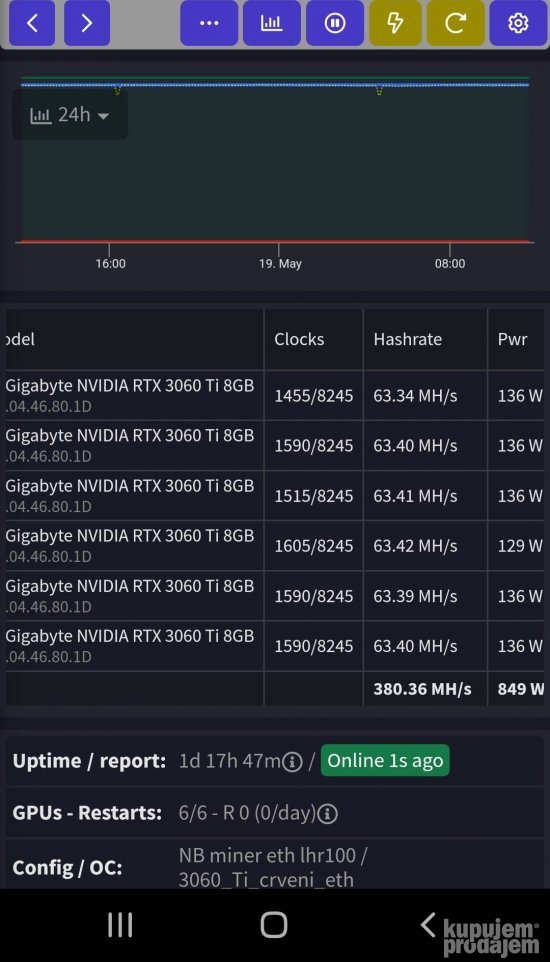Click the 129 W power cell
Viewport: 550px width, 962px height.
[516, 546]
